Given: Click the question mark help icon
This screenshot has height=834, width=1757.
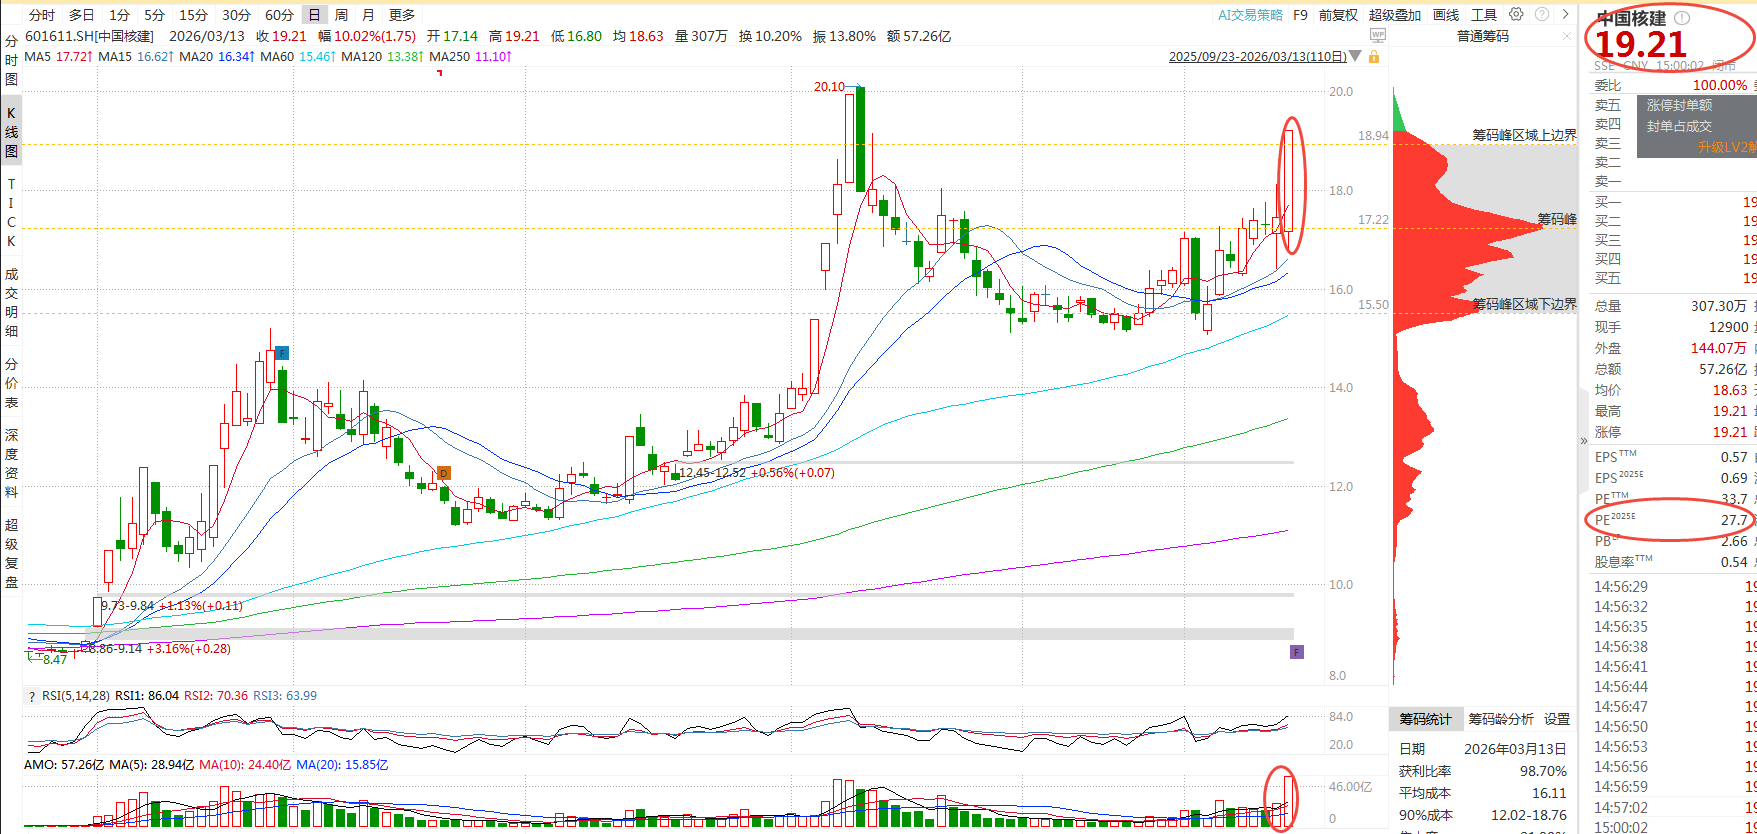Looking at the screenshot, I should click(1541, 14).
